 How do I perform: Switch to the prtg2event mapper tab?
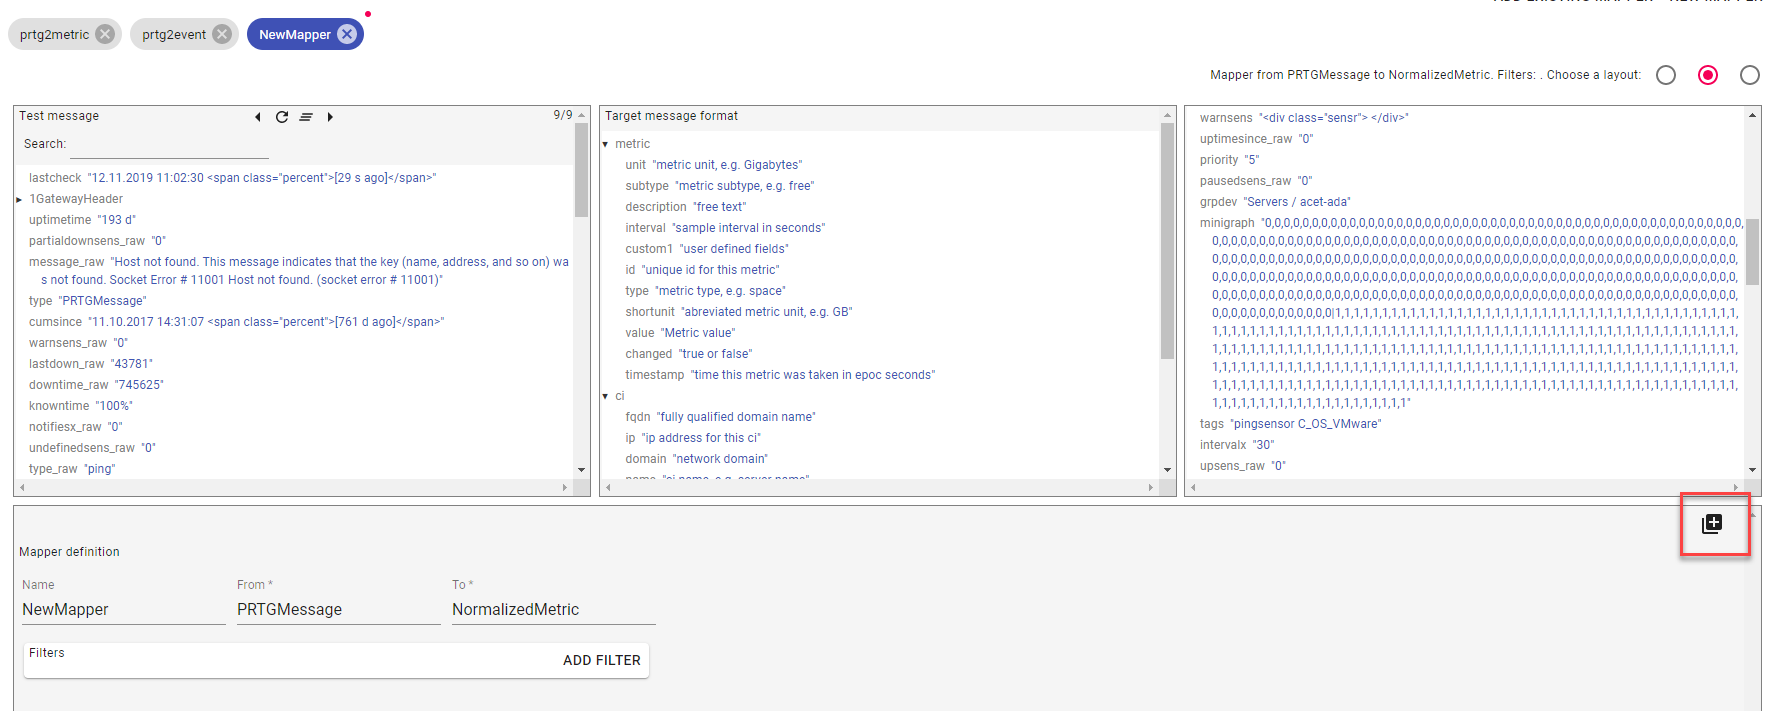coord(174,34)
